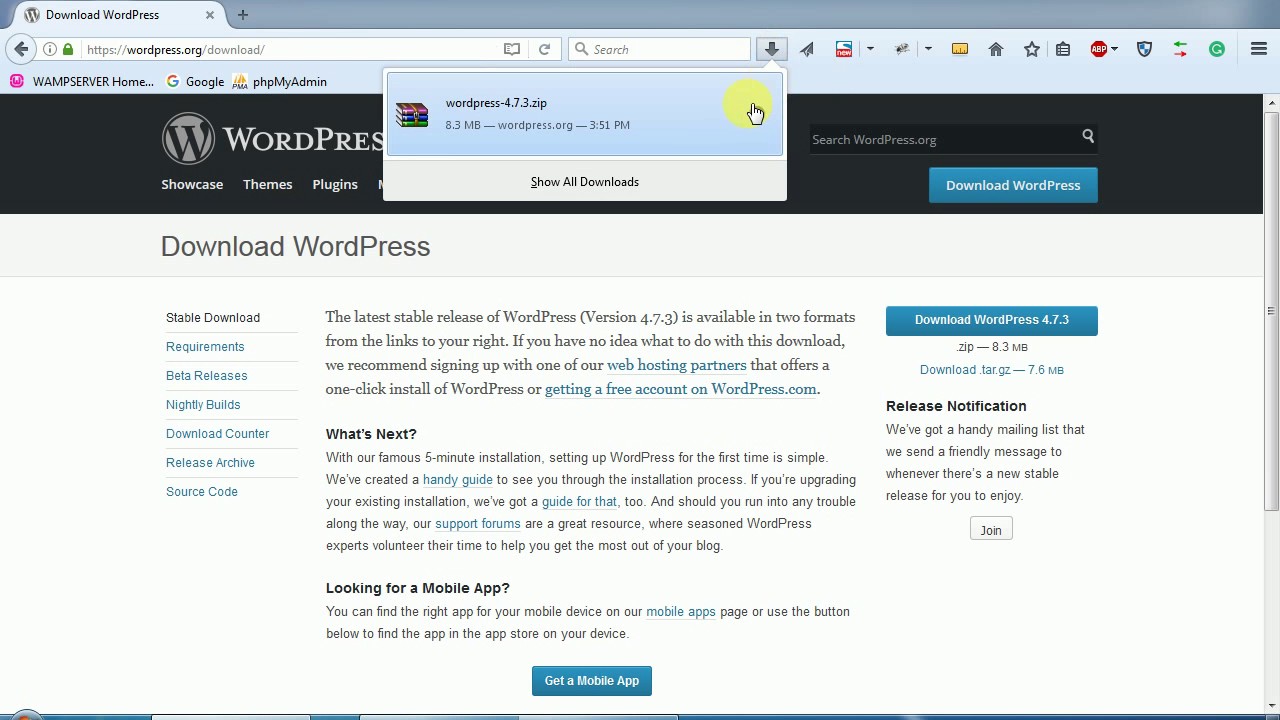
Task: Go to home page via house icon
Action: (996, 49)
